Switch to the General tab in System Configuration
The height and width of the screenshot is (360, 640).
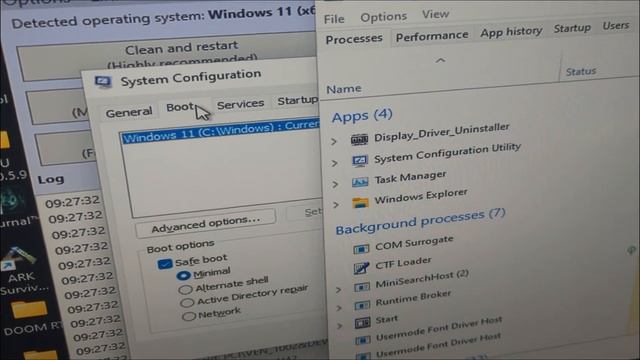(129, 112)
